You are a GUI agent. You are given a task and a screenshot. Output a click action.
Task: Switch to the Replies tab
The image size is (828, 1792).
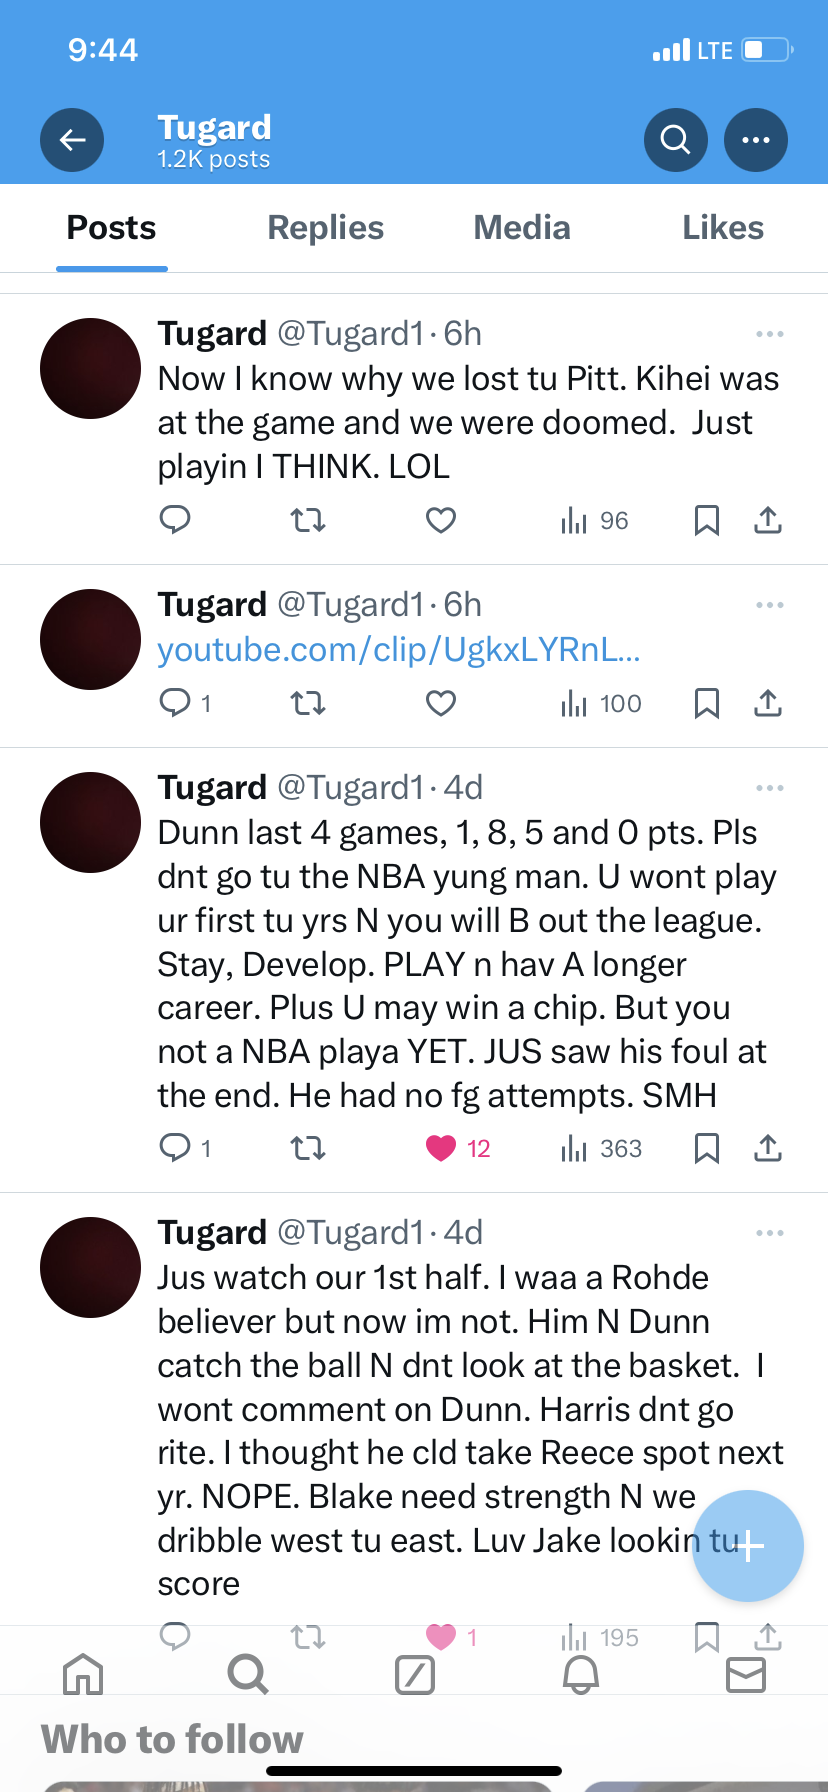coord(325,228)
